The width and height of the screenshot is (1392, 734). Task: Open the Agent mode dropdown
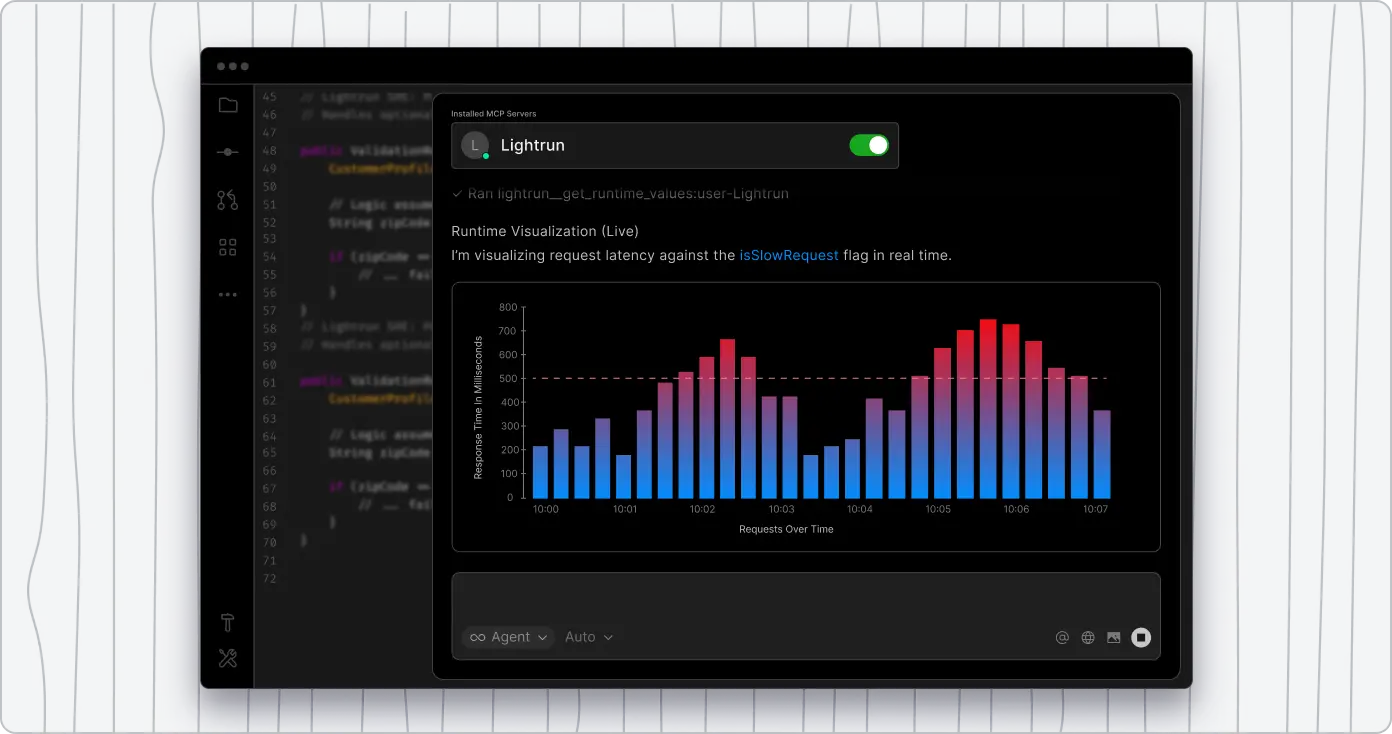click(x=507, y=637)
